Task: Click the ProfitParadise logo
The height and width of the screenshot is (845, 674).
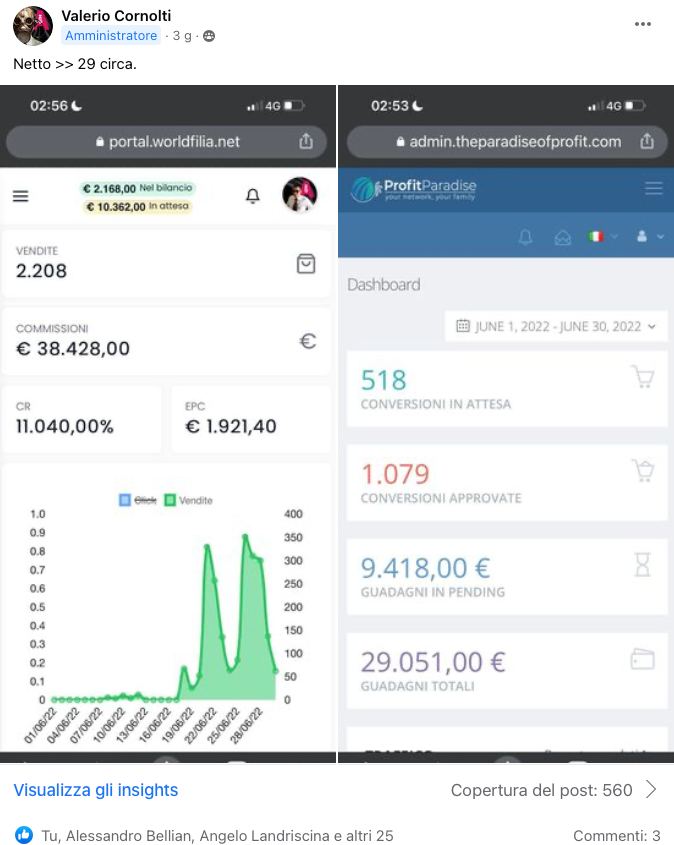Action: 414,189
